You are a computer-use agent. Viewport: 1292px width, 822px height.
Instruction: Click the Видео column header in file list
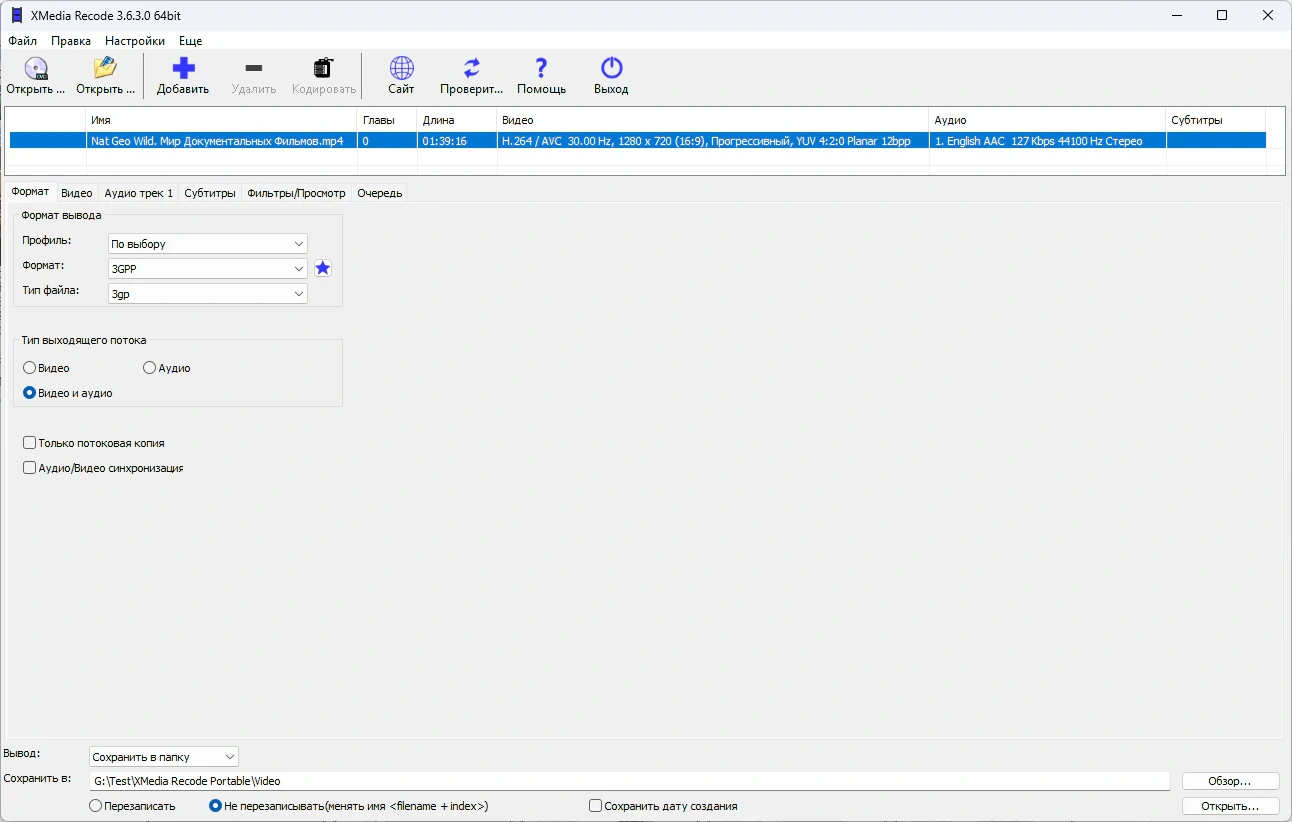[x=713, y=120]
